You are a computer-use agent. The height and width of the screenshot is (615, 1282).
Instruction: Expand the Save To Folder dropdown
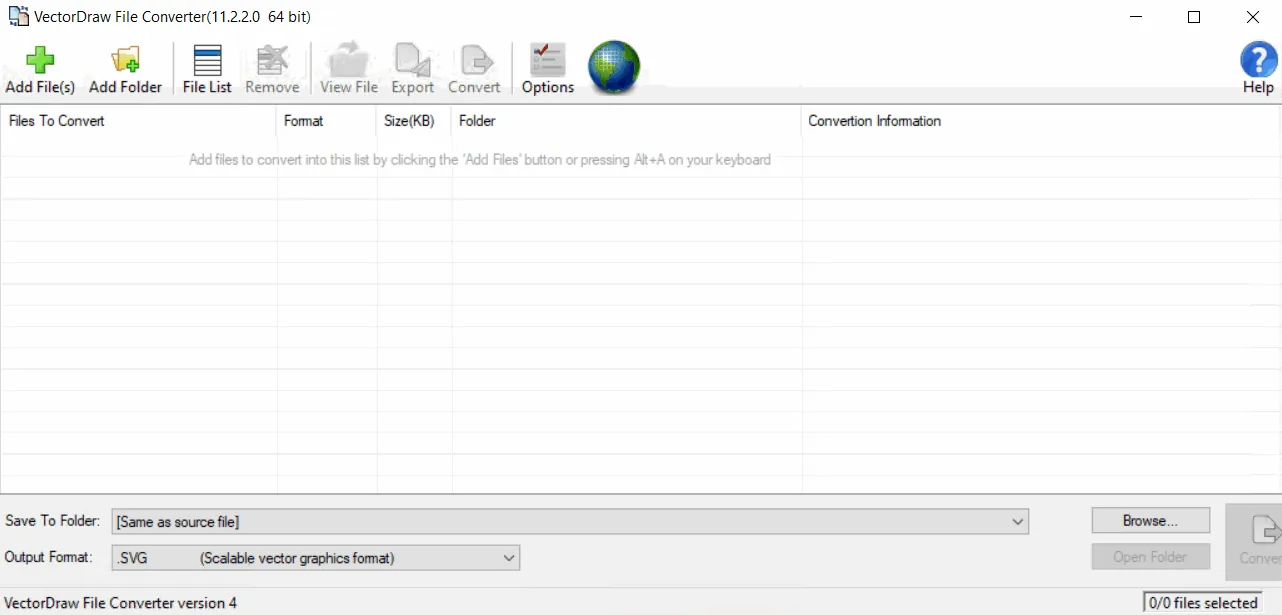click(x=1018, y=522)
